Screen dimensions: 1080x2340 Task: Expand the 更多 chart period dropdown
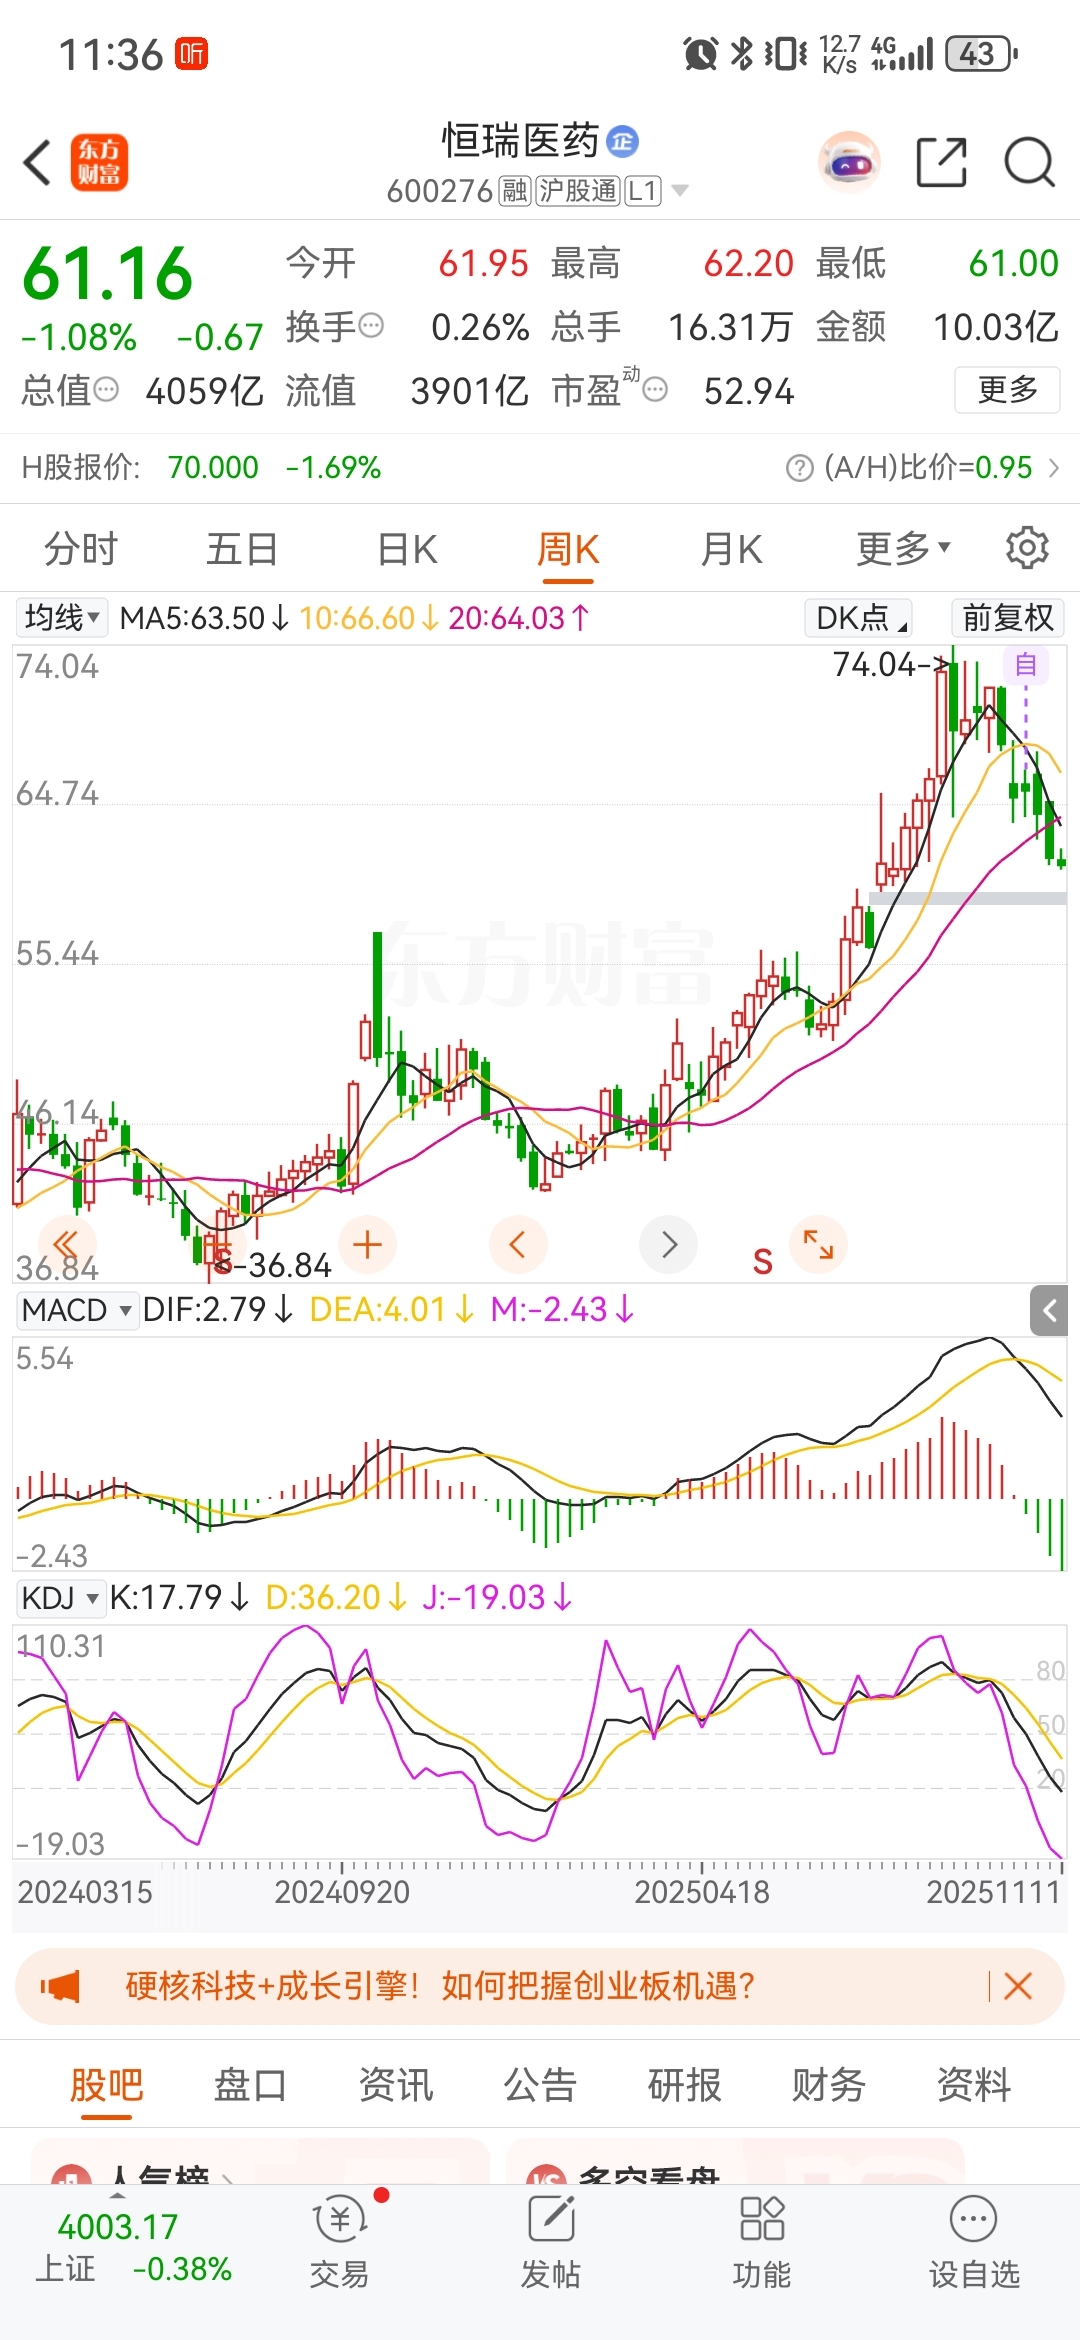tap(903, 548)
